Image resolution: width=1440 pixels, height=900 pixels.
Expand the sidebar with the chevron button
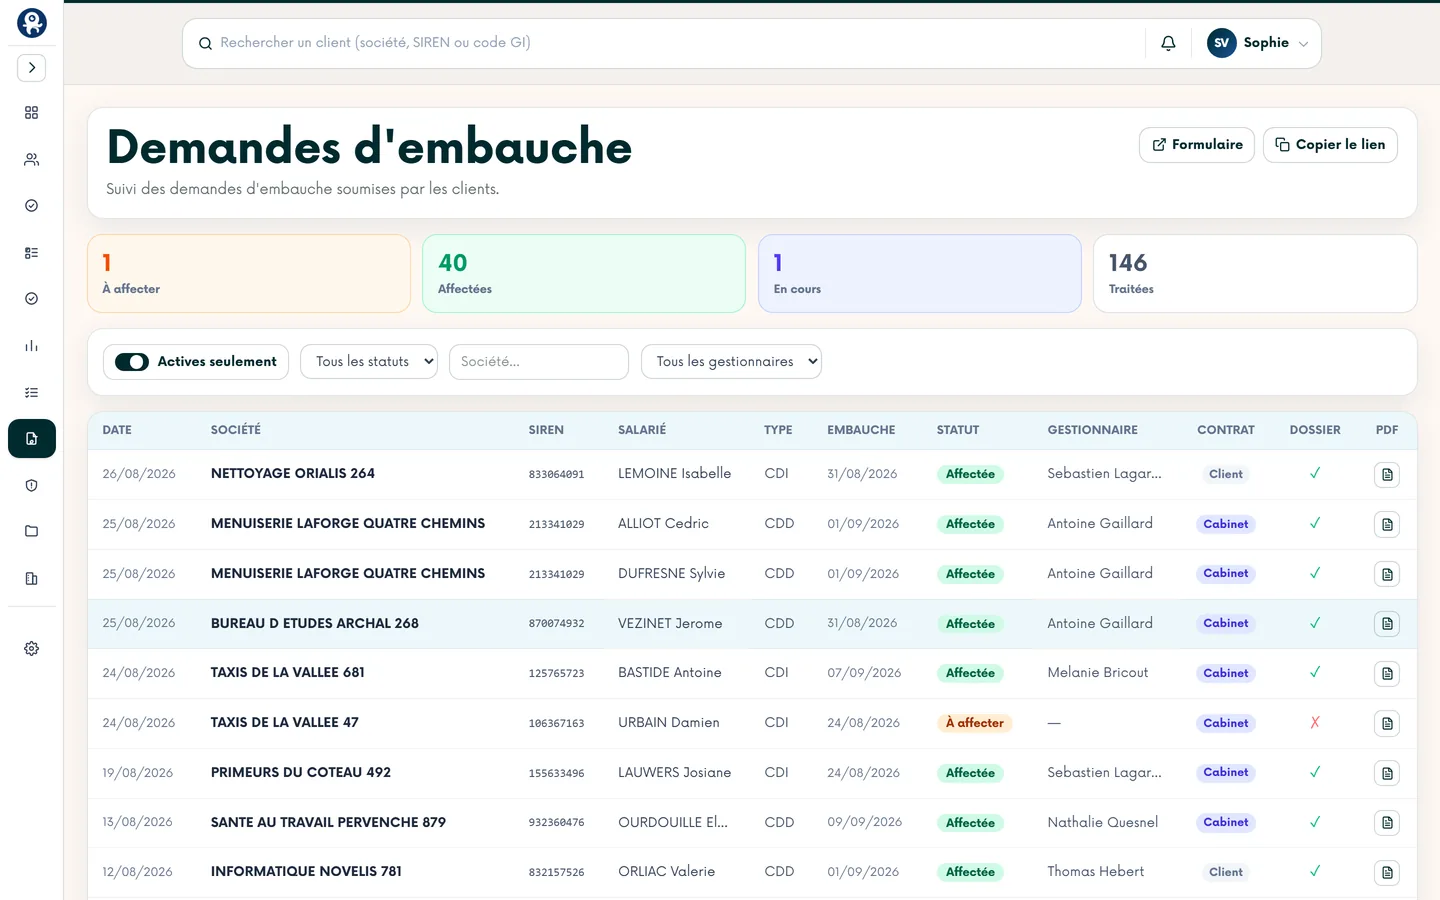[x=32, y=68]
